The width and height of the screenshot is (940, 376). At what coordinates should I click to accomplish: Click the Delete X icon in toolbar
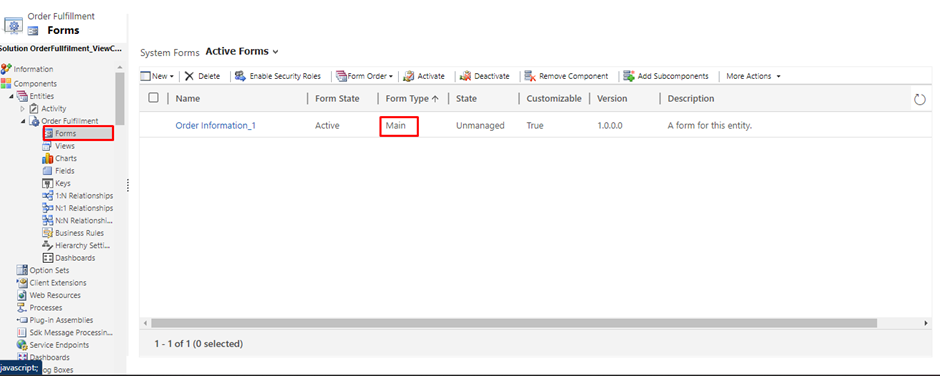[x=189, y=76]
